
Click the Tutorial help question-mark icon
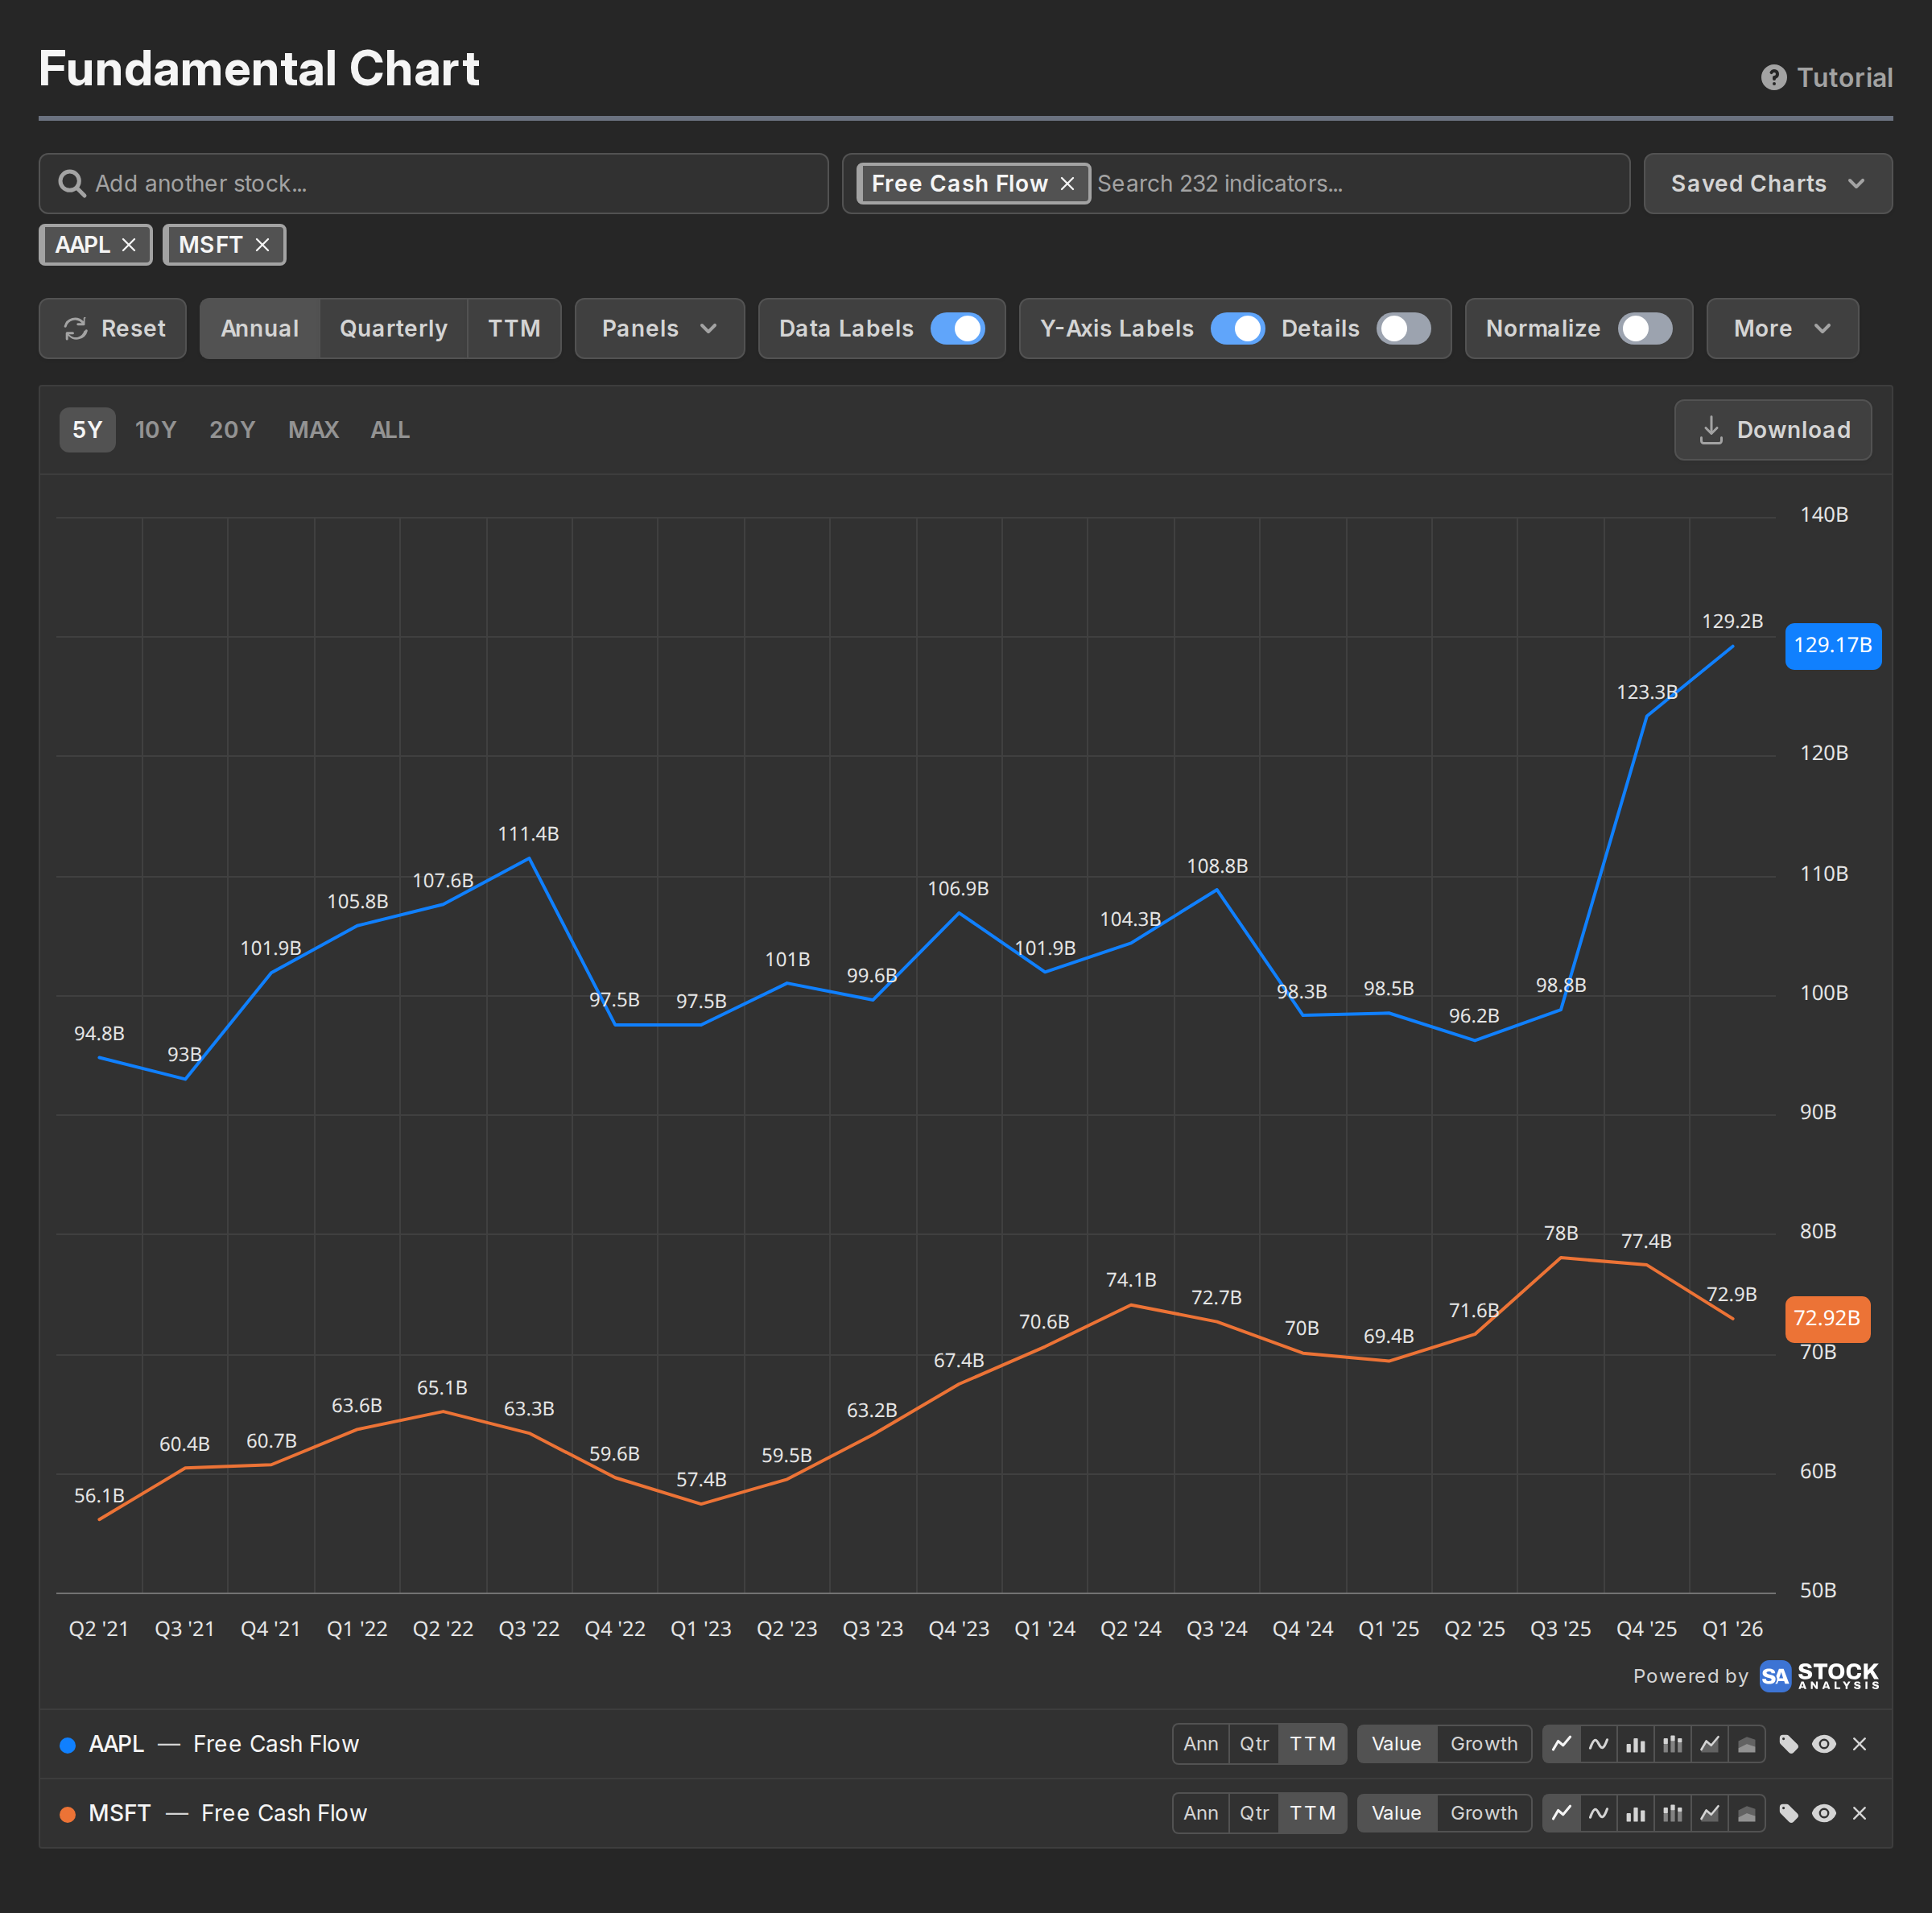[1773, 78]
